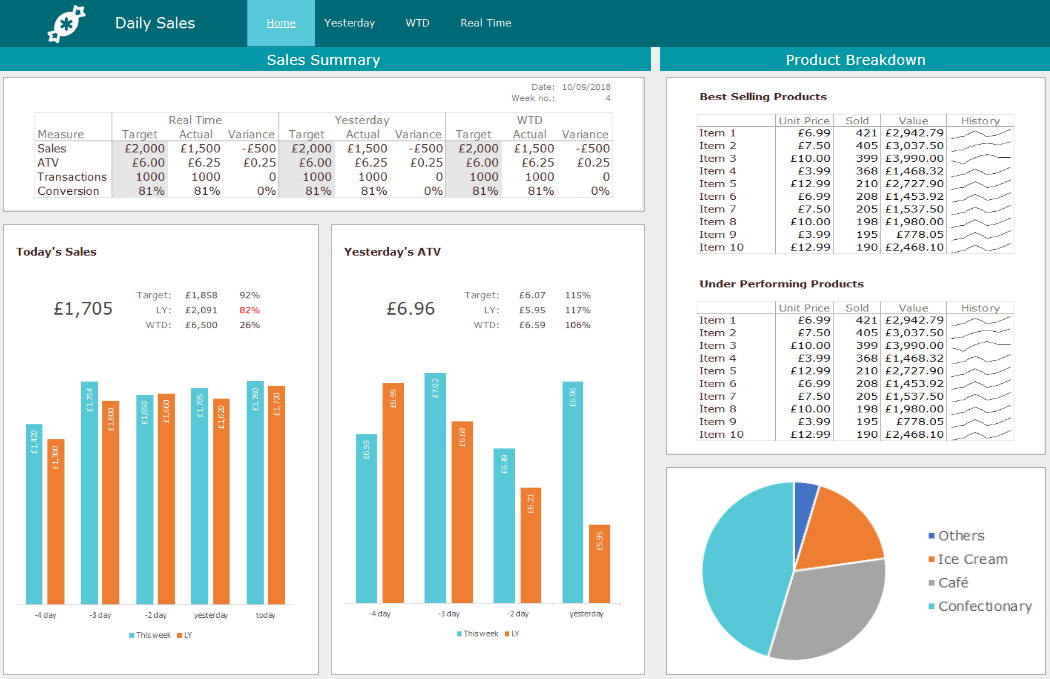The image size is (1050, 679).
Task: Click the Conversion row label in the summary table
Action: coord(68,191)
